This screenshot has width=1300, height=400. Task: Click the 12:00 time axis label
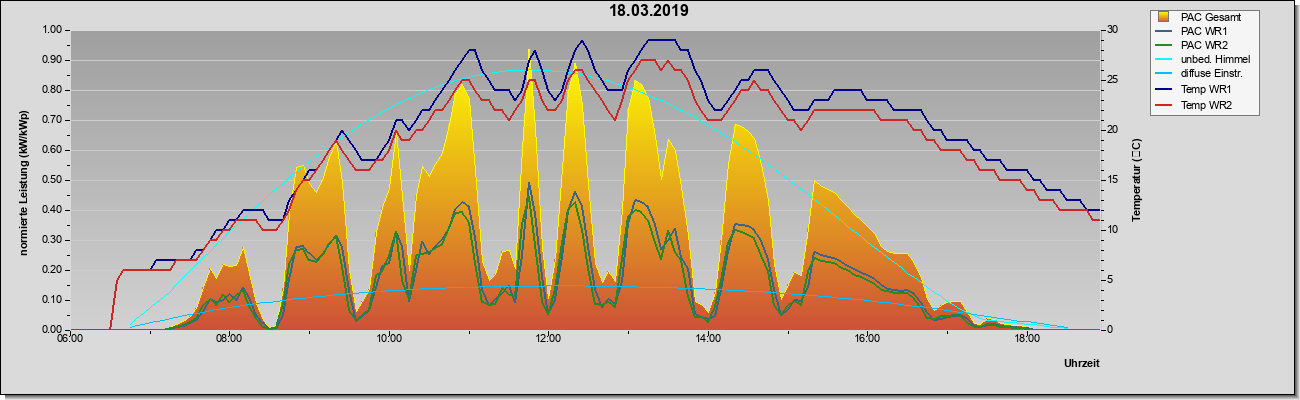tap(549, 340)
